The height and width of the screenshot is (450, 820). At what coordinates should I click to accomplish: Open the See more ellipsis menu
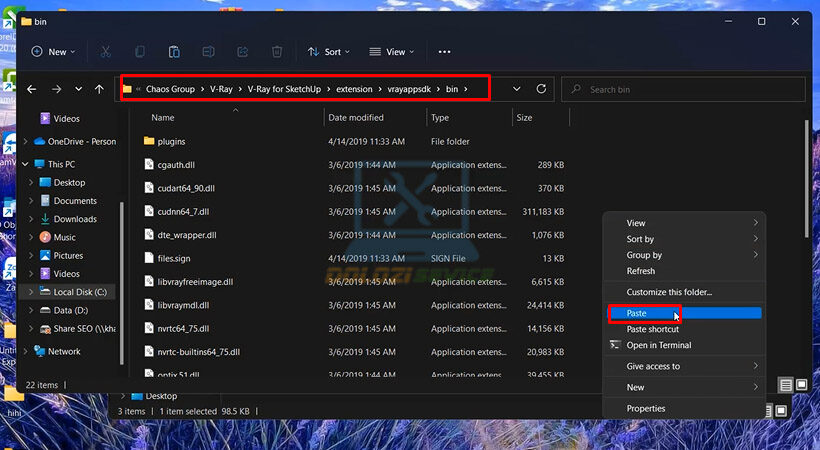point(445,52)
